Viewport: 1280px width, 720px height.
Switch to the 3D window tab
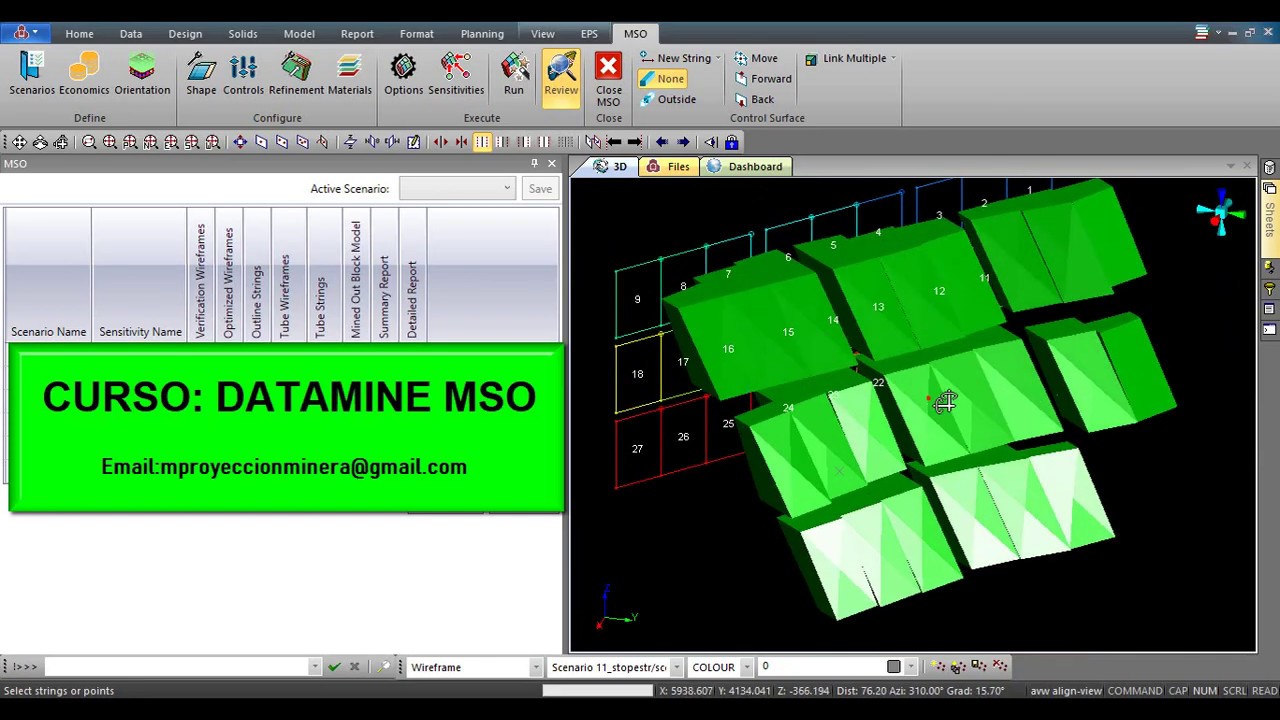pyautogui.click(x=610, y=167)
